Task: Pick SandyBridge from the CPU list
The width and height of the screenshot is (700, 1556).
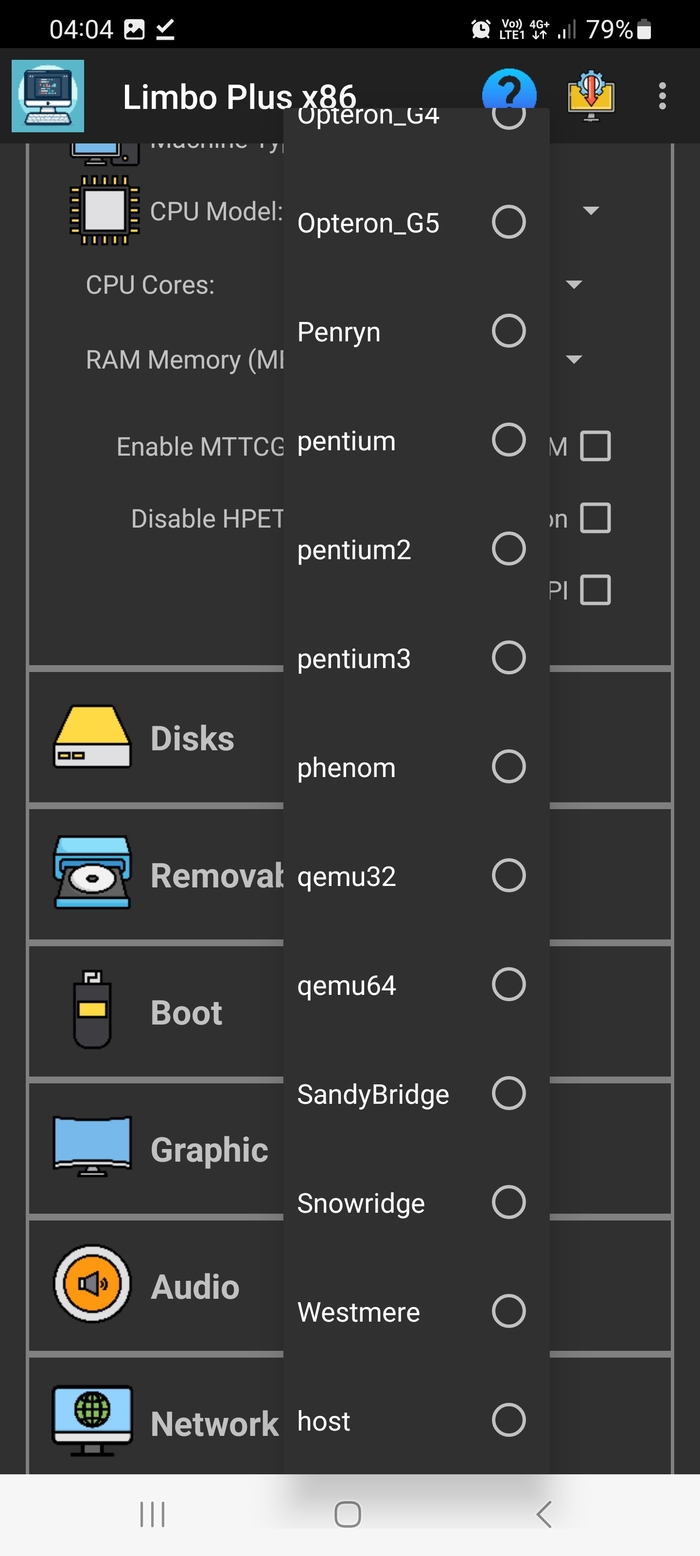Action: 508,1094
